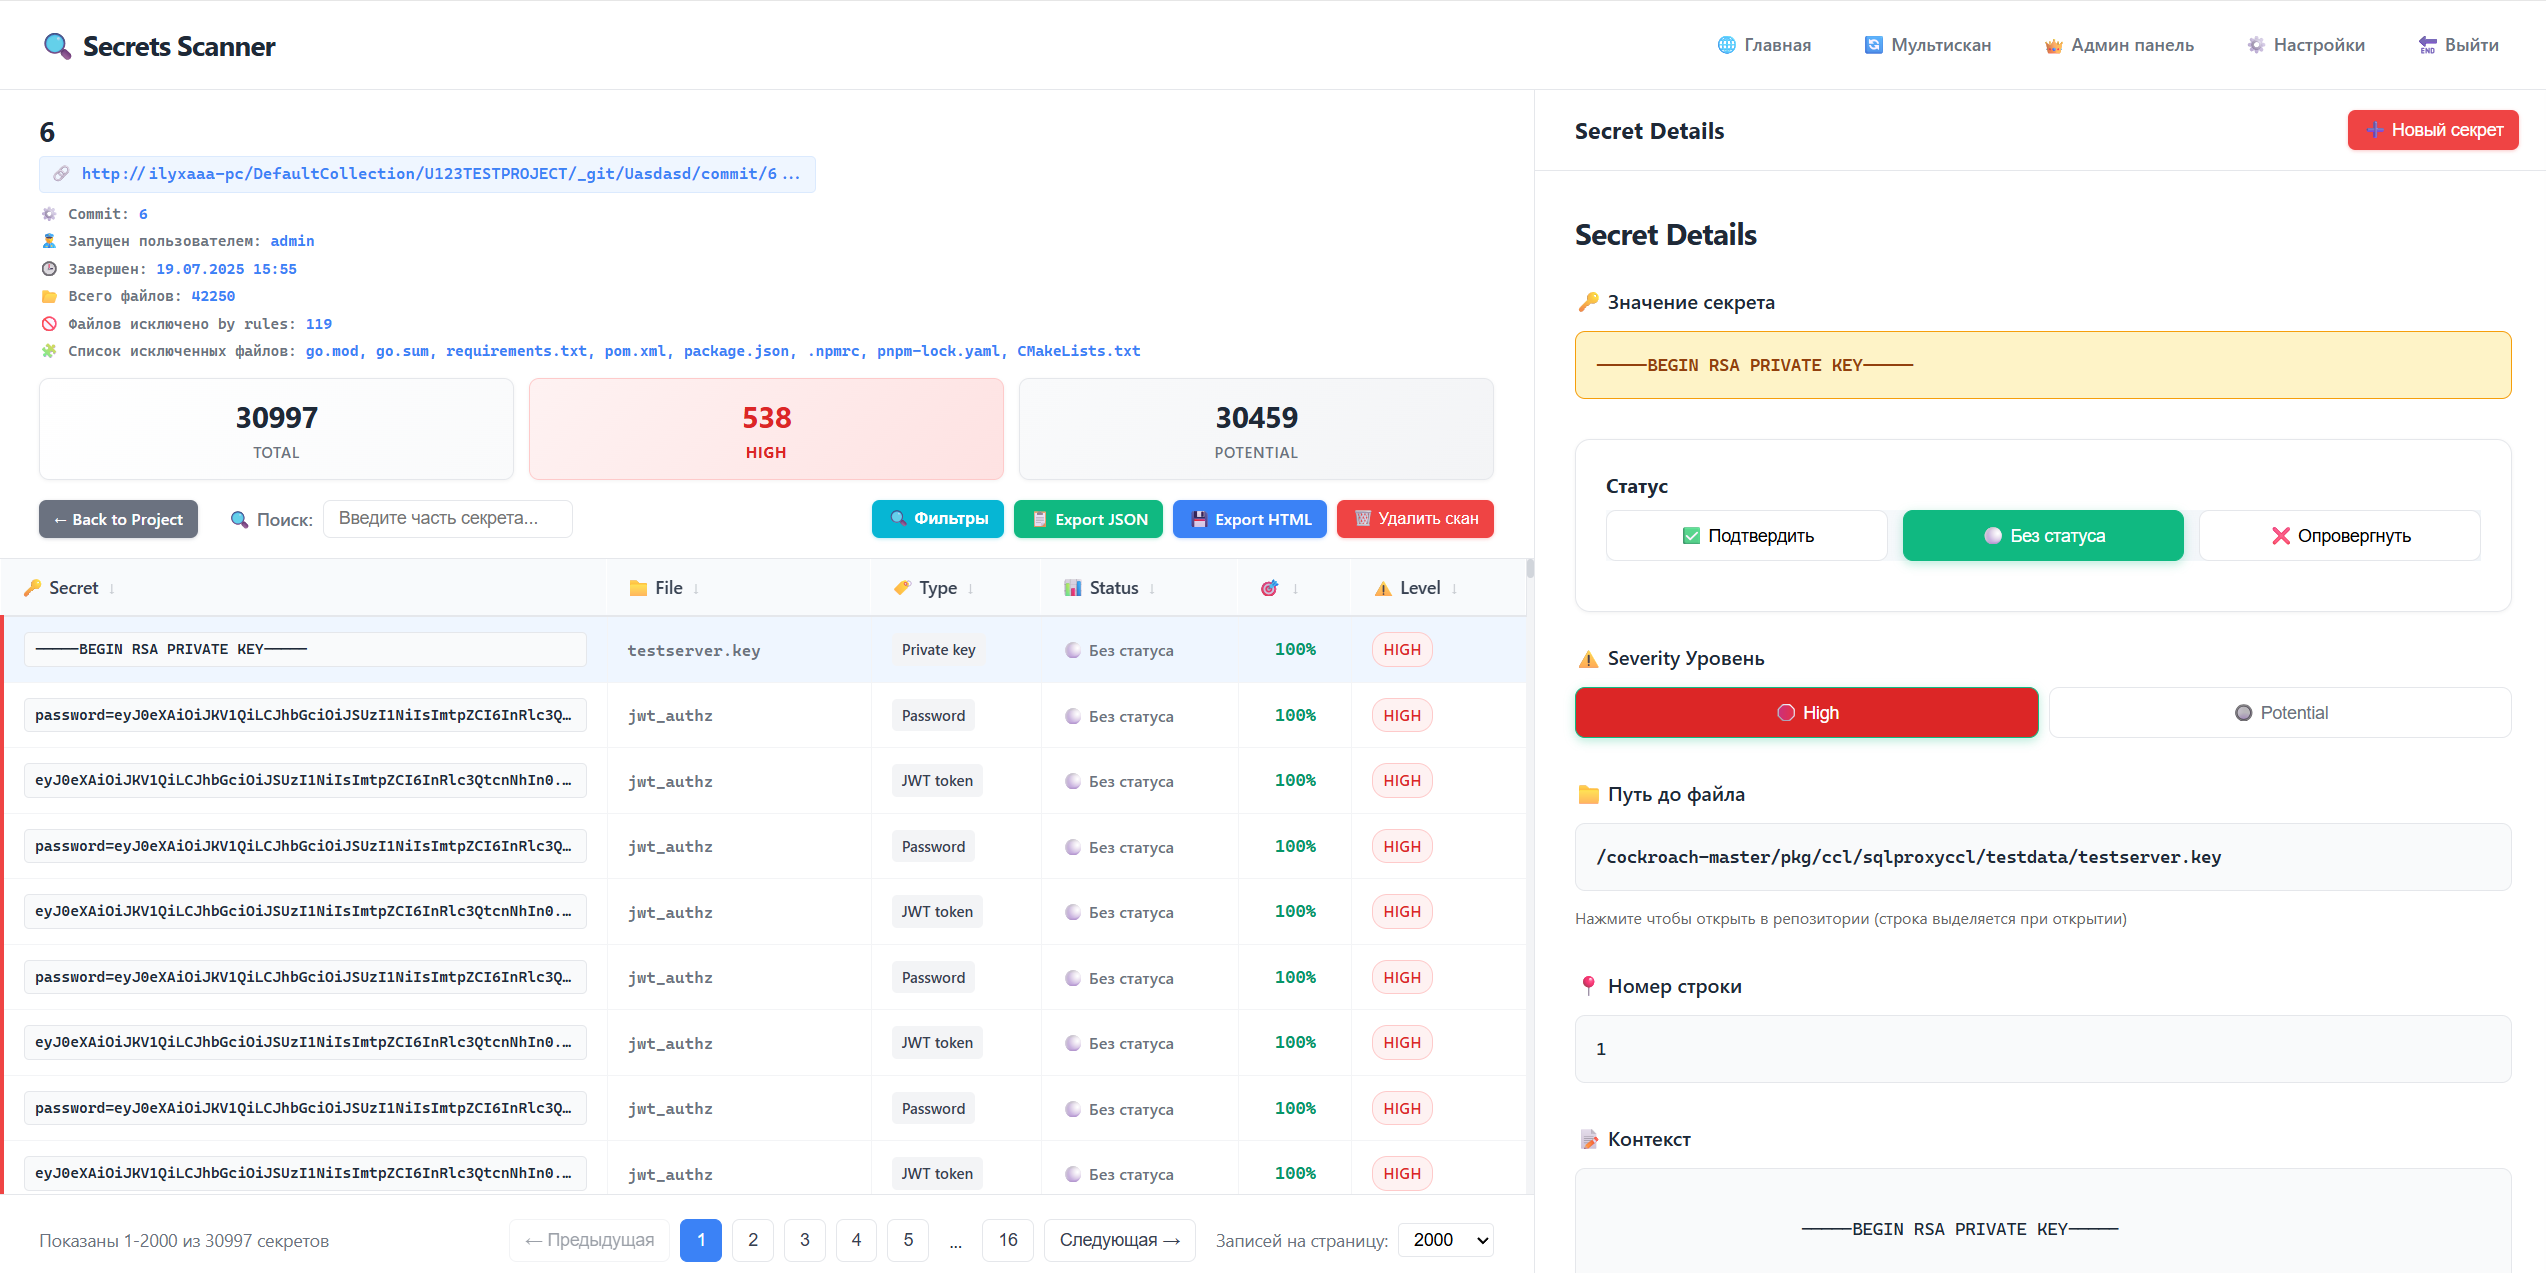This screenshot has height=1273, width=2546.
Task: Select the Подтвердить status option
Action: point(1746,536)
